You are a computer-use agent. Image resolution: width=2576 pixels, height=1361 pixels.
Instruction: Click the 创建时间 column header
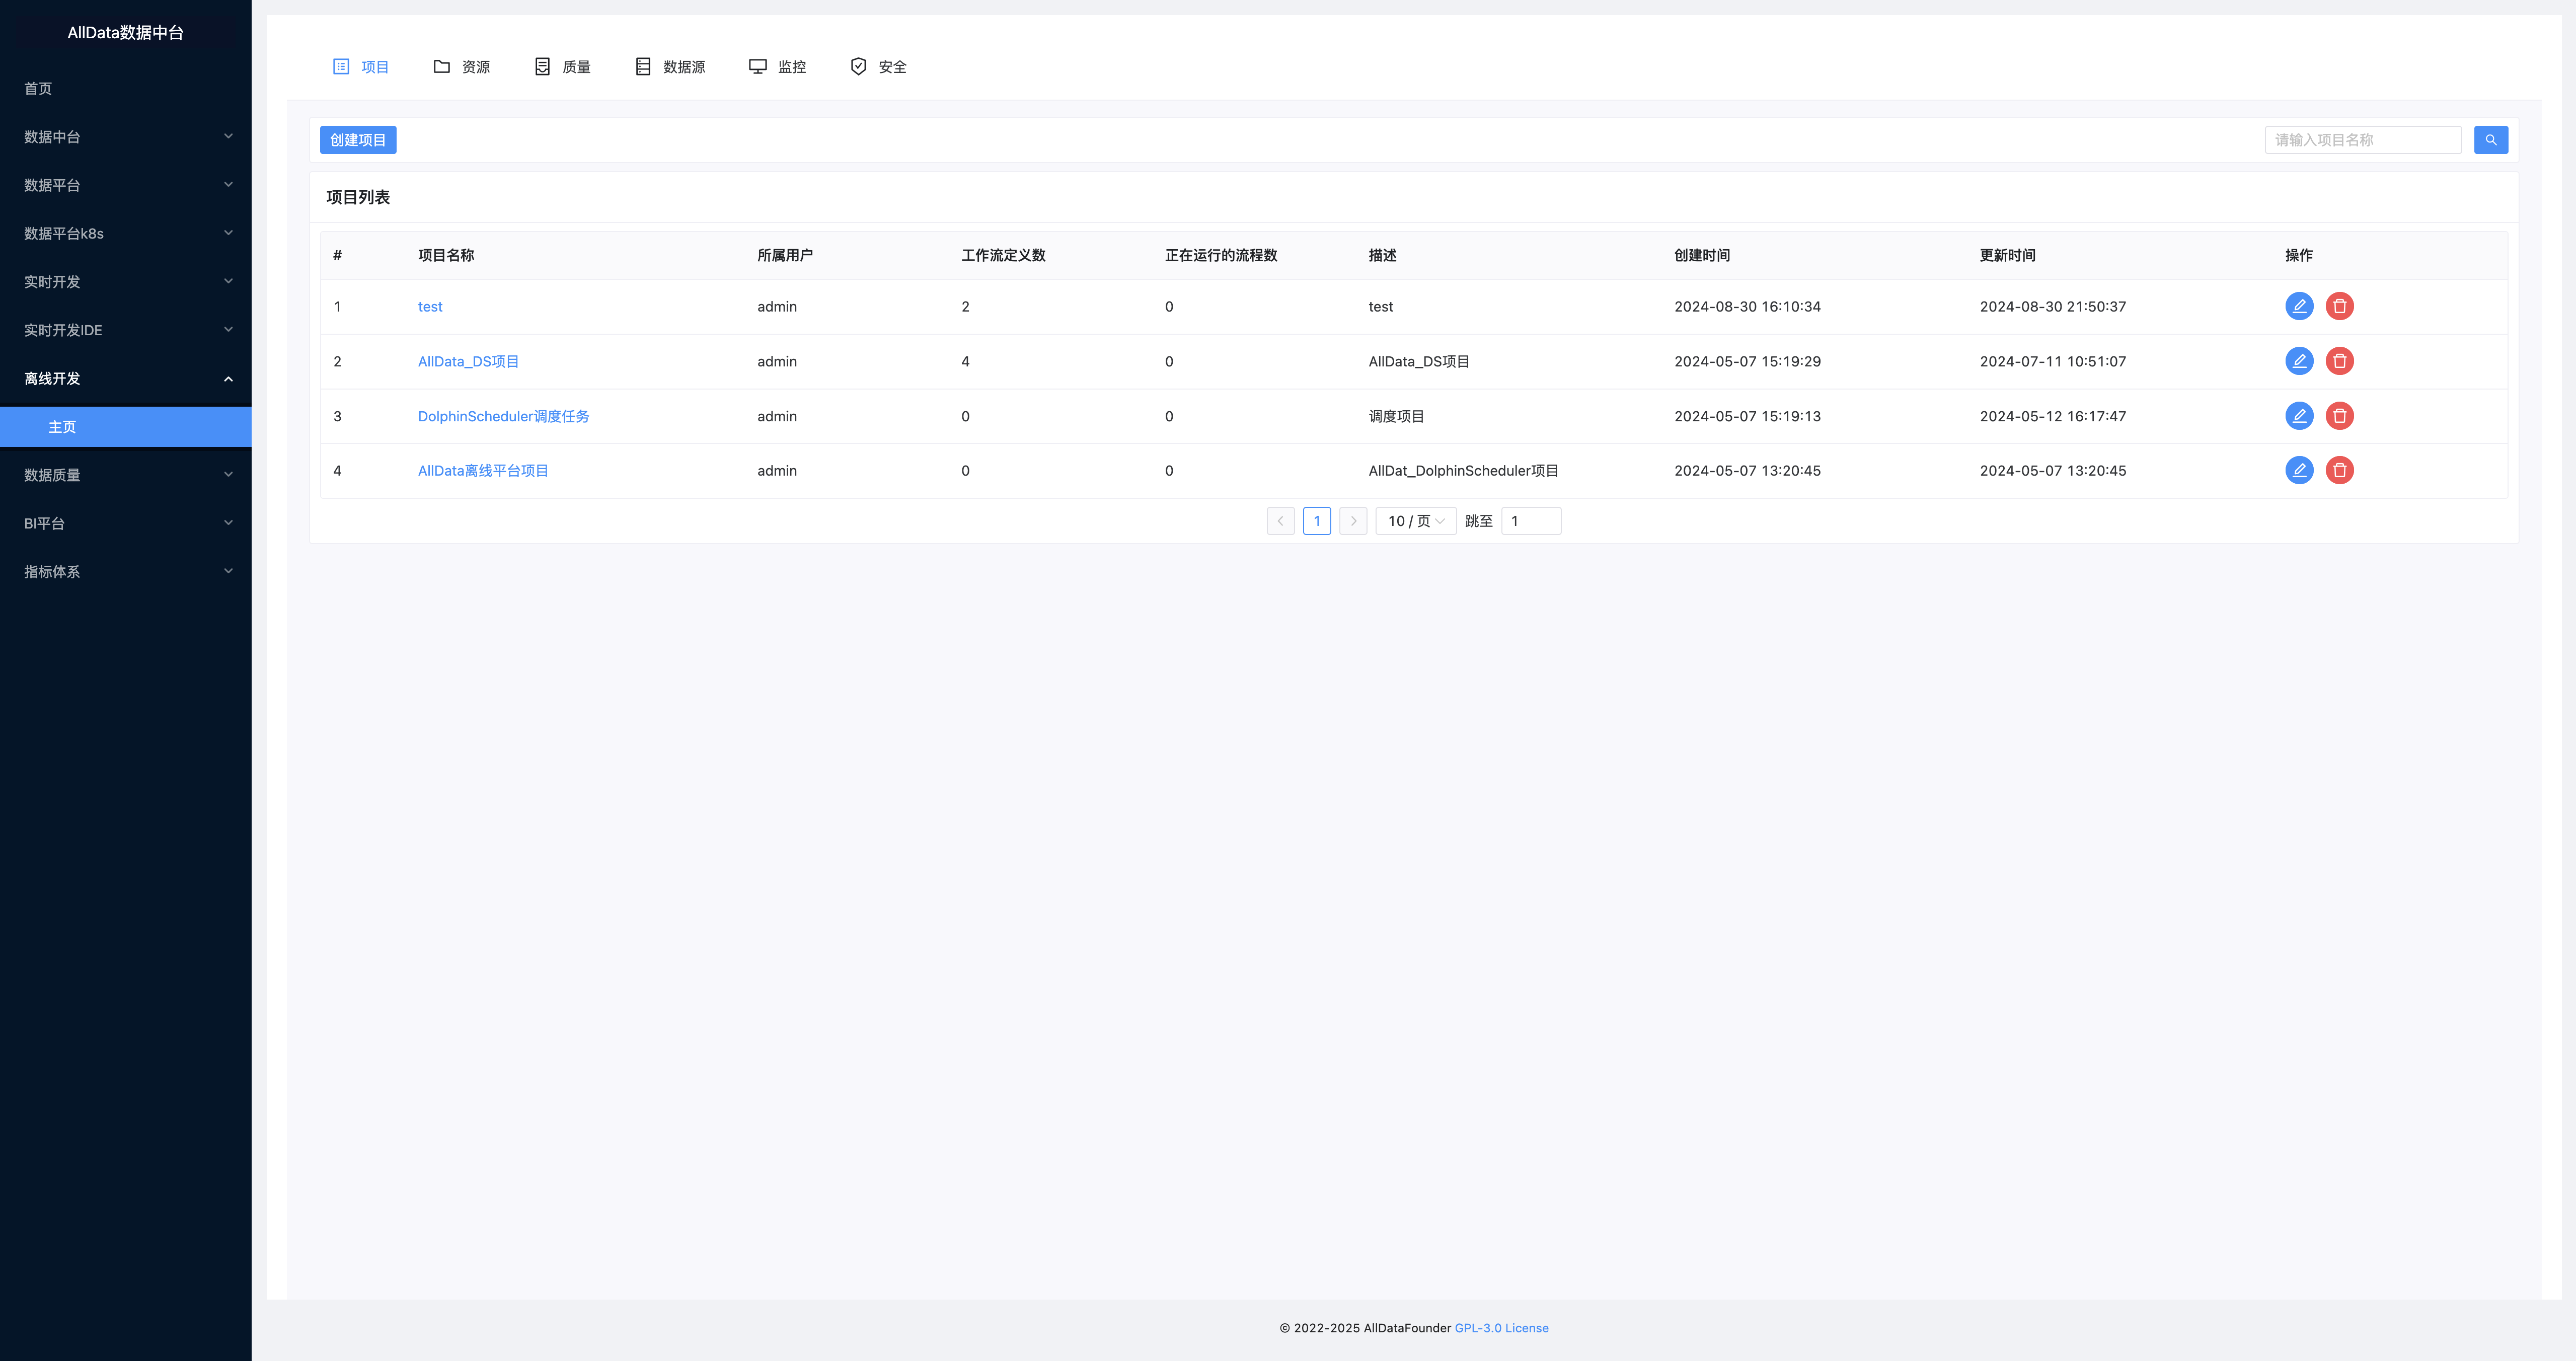(1702, 255)
